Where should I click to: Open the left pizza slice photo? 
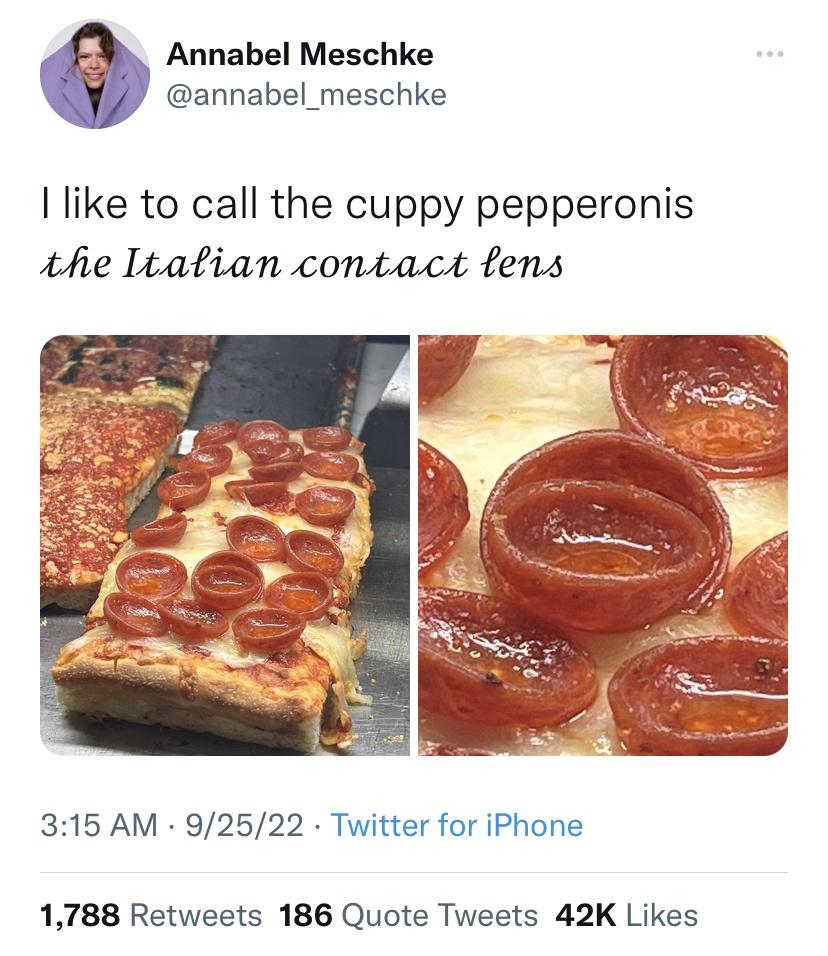225,545
